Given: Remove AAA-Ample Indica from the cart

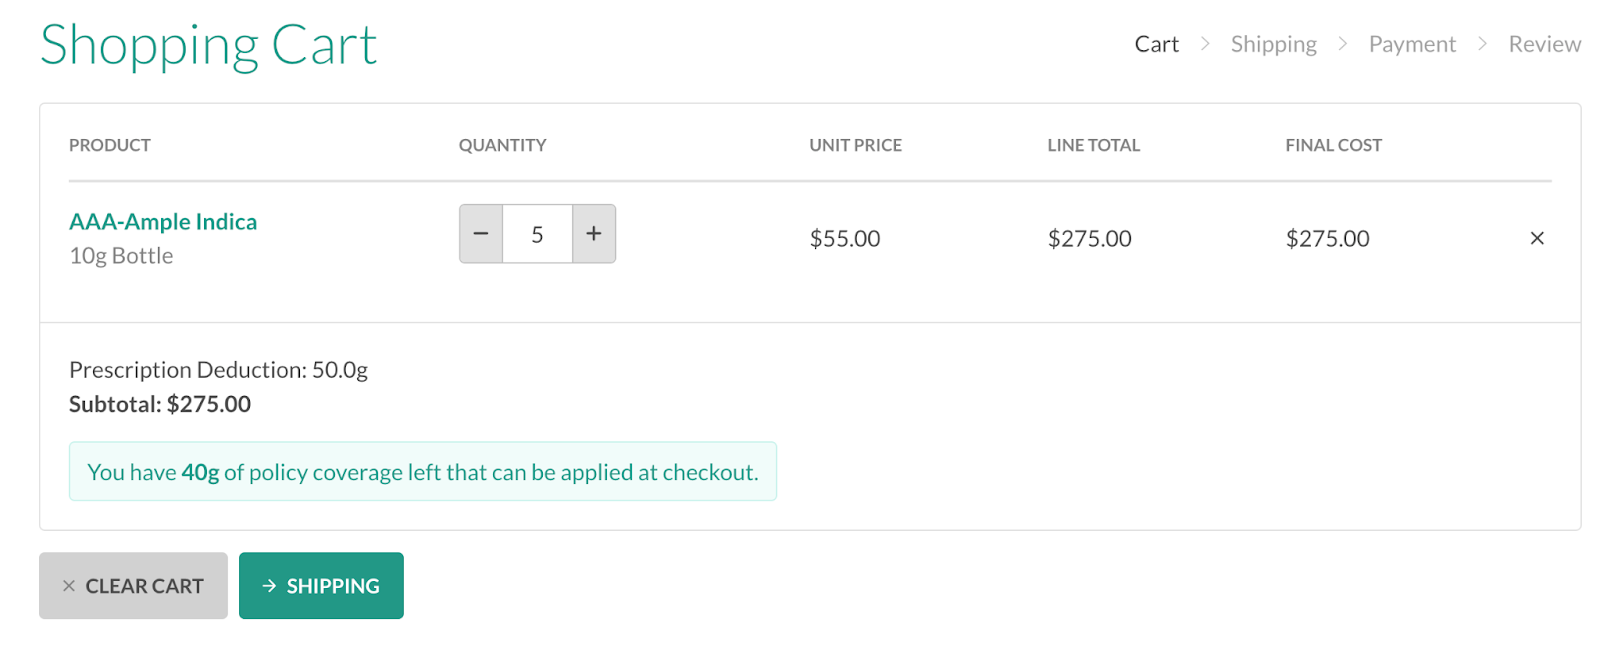Looking at the screenshot, I should tap(1536, 238).
